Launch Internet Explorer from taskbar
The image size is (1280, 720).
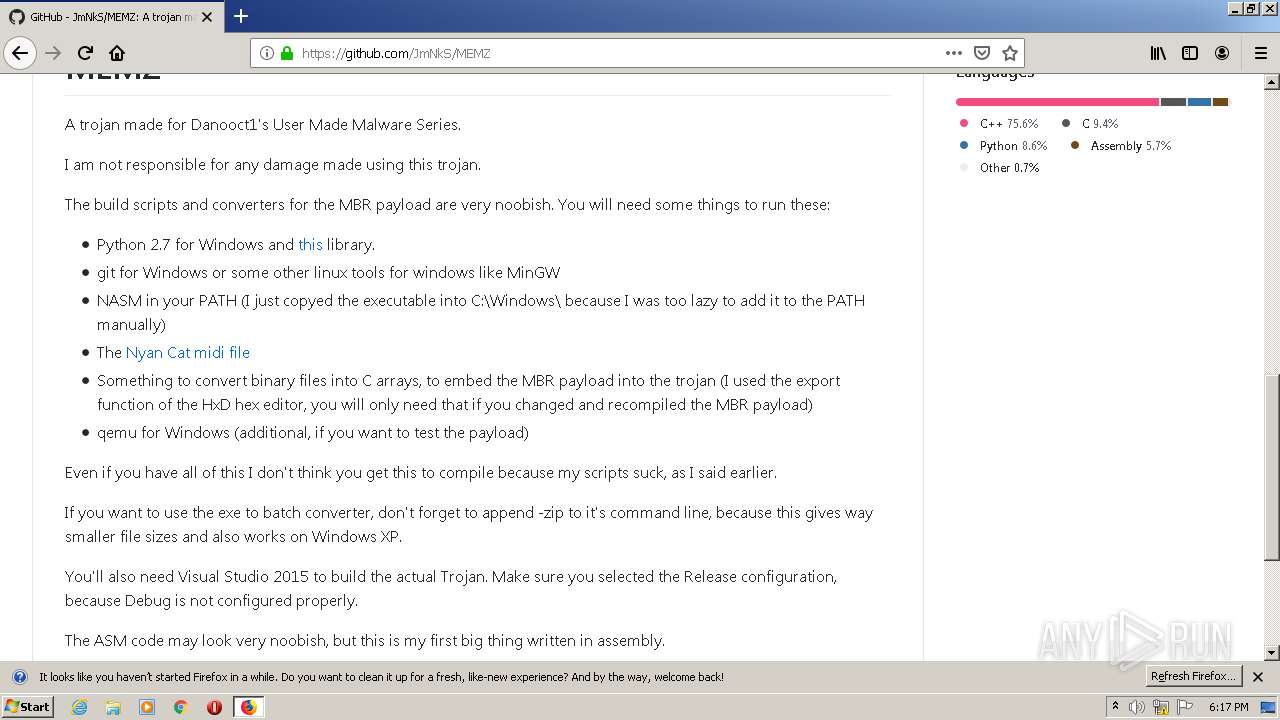coord(79,707)
